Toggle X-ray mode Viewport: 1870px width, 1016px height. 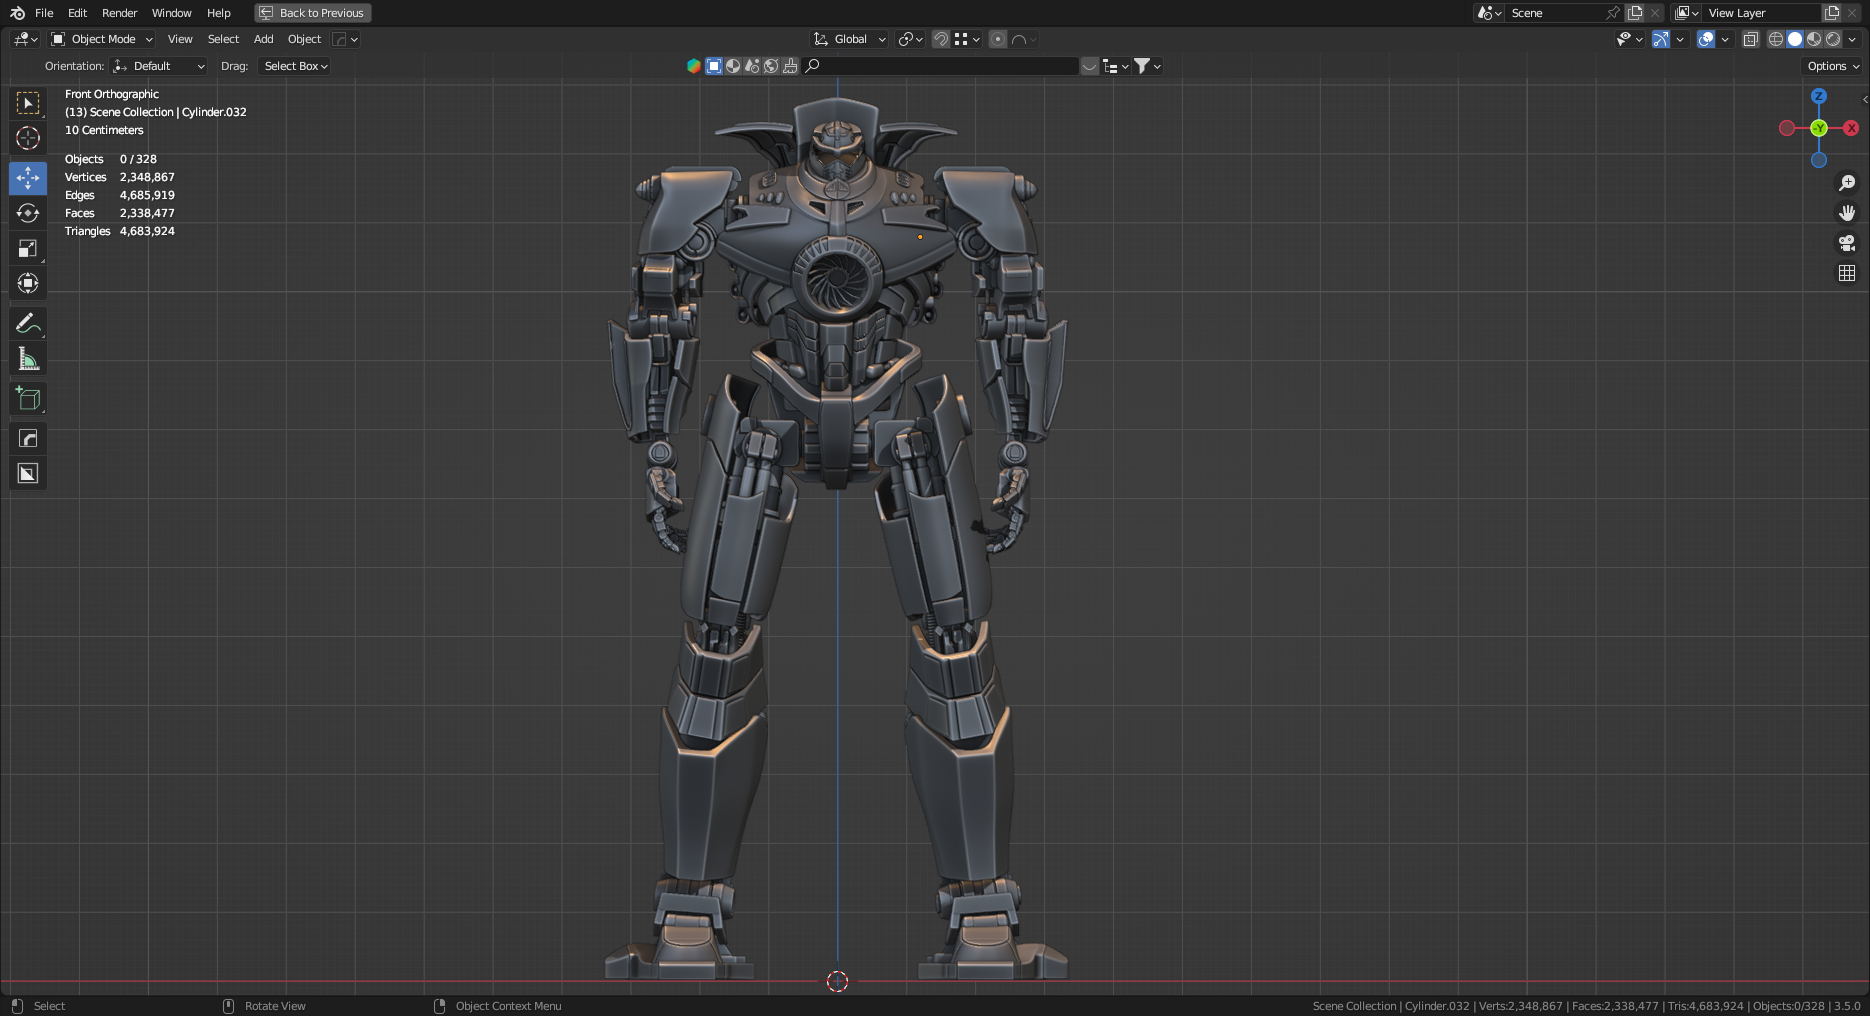pos(1750,39)
